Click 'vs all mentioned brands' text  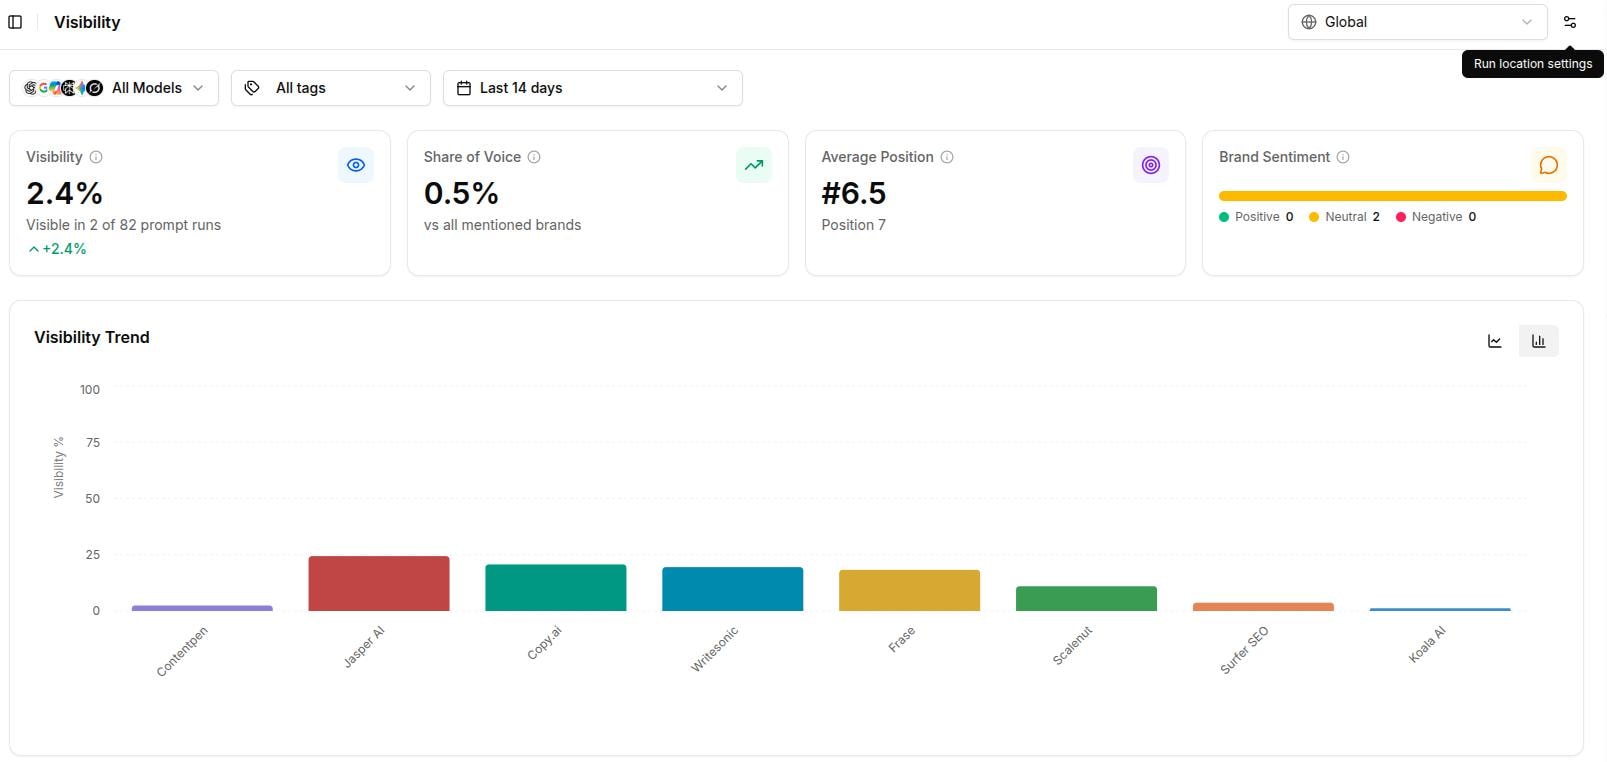click(x=502, y=225)
